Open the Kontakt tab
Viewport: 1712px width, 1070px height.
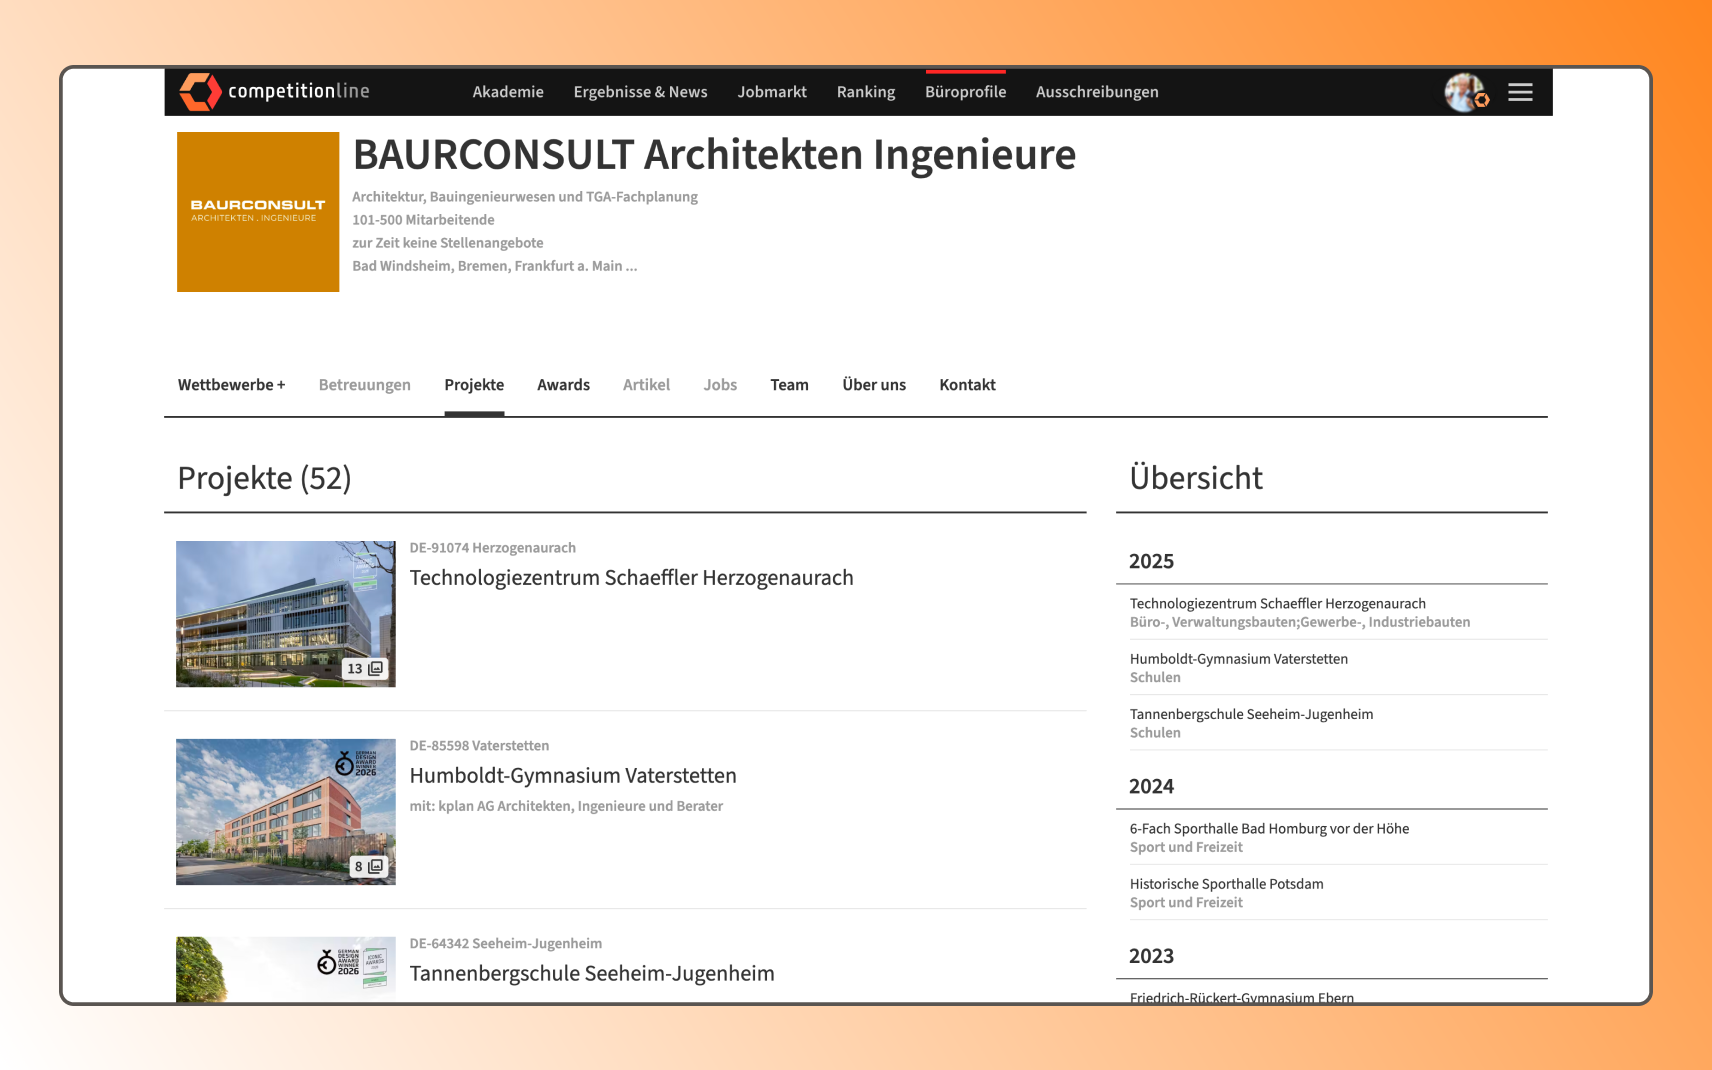pyautogui.click(x=967, y=385)
